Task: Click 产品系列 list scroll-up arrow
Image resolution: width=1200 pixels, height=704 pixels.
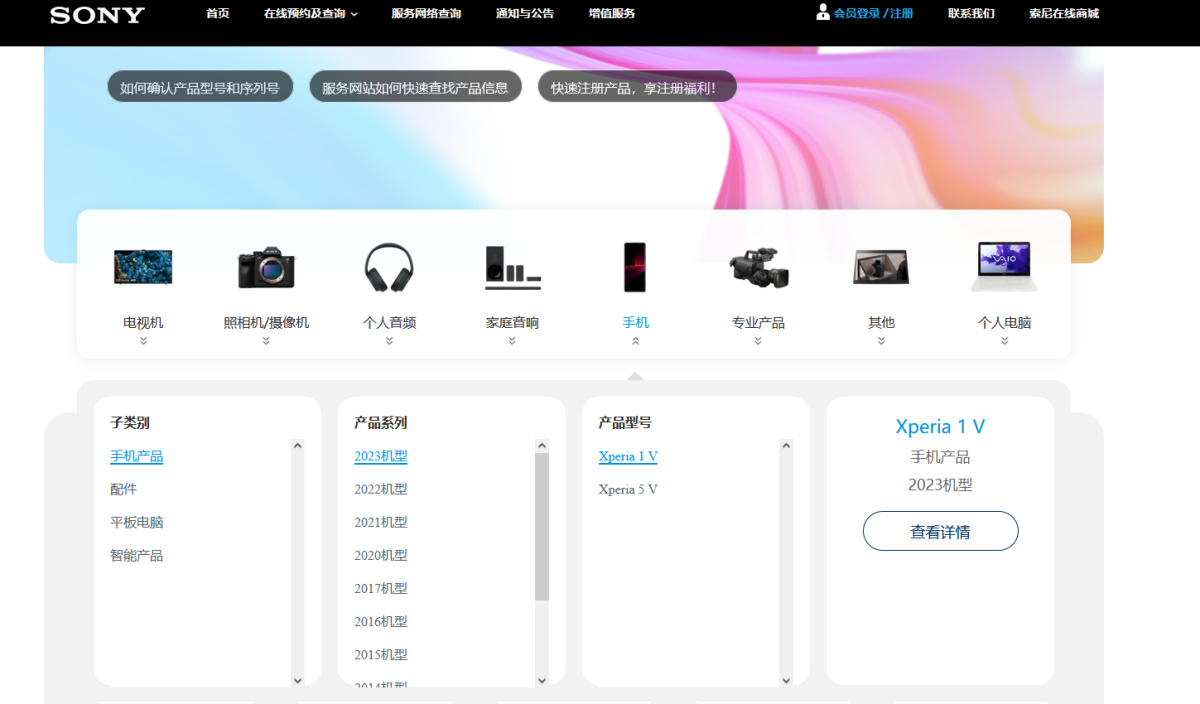Action: coord(542,446)
